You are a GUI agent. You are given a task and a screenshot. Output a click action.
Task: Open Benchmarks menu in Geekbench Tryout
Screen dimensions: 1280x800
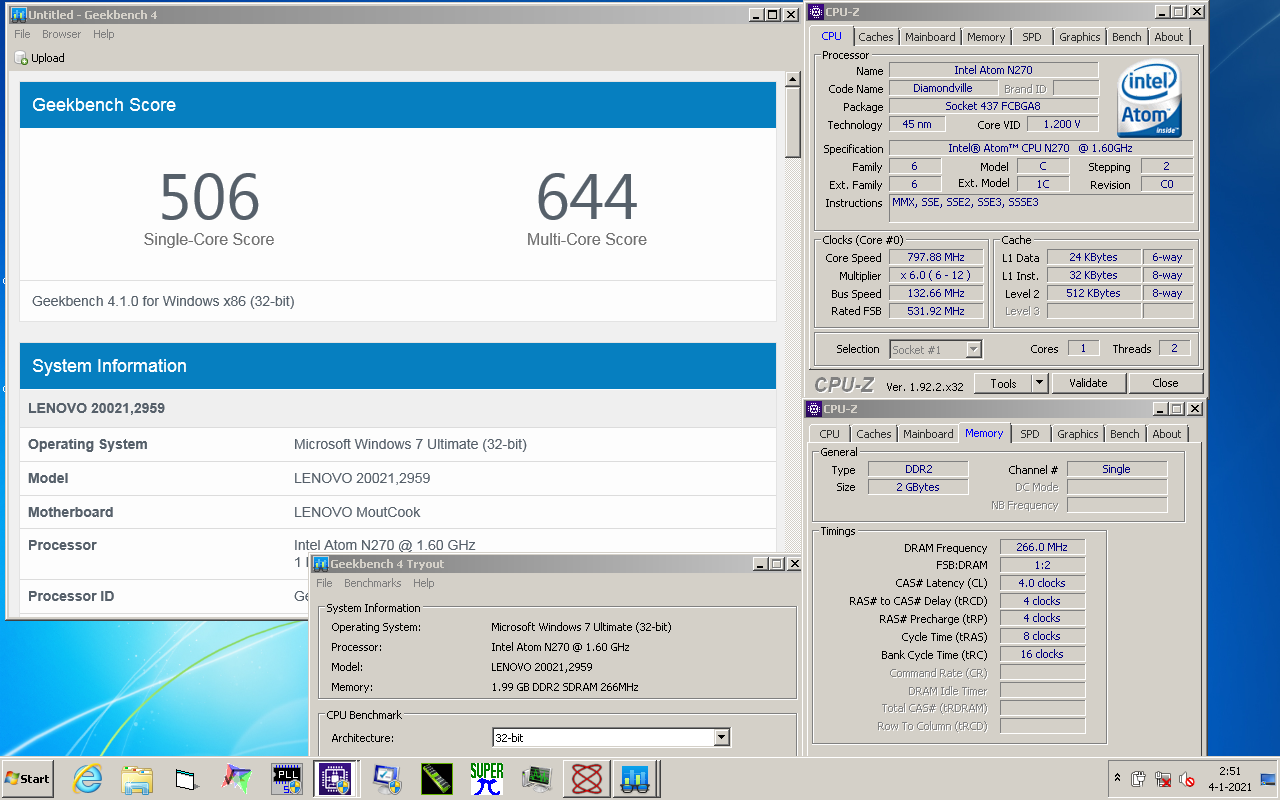372,583
